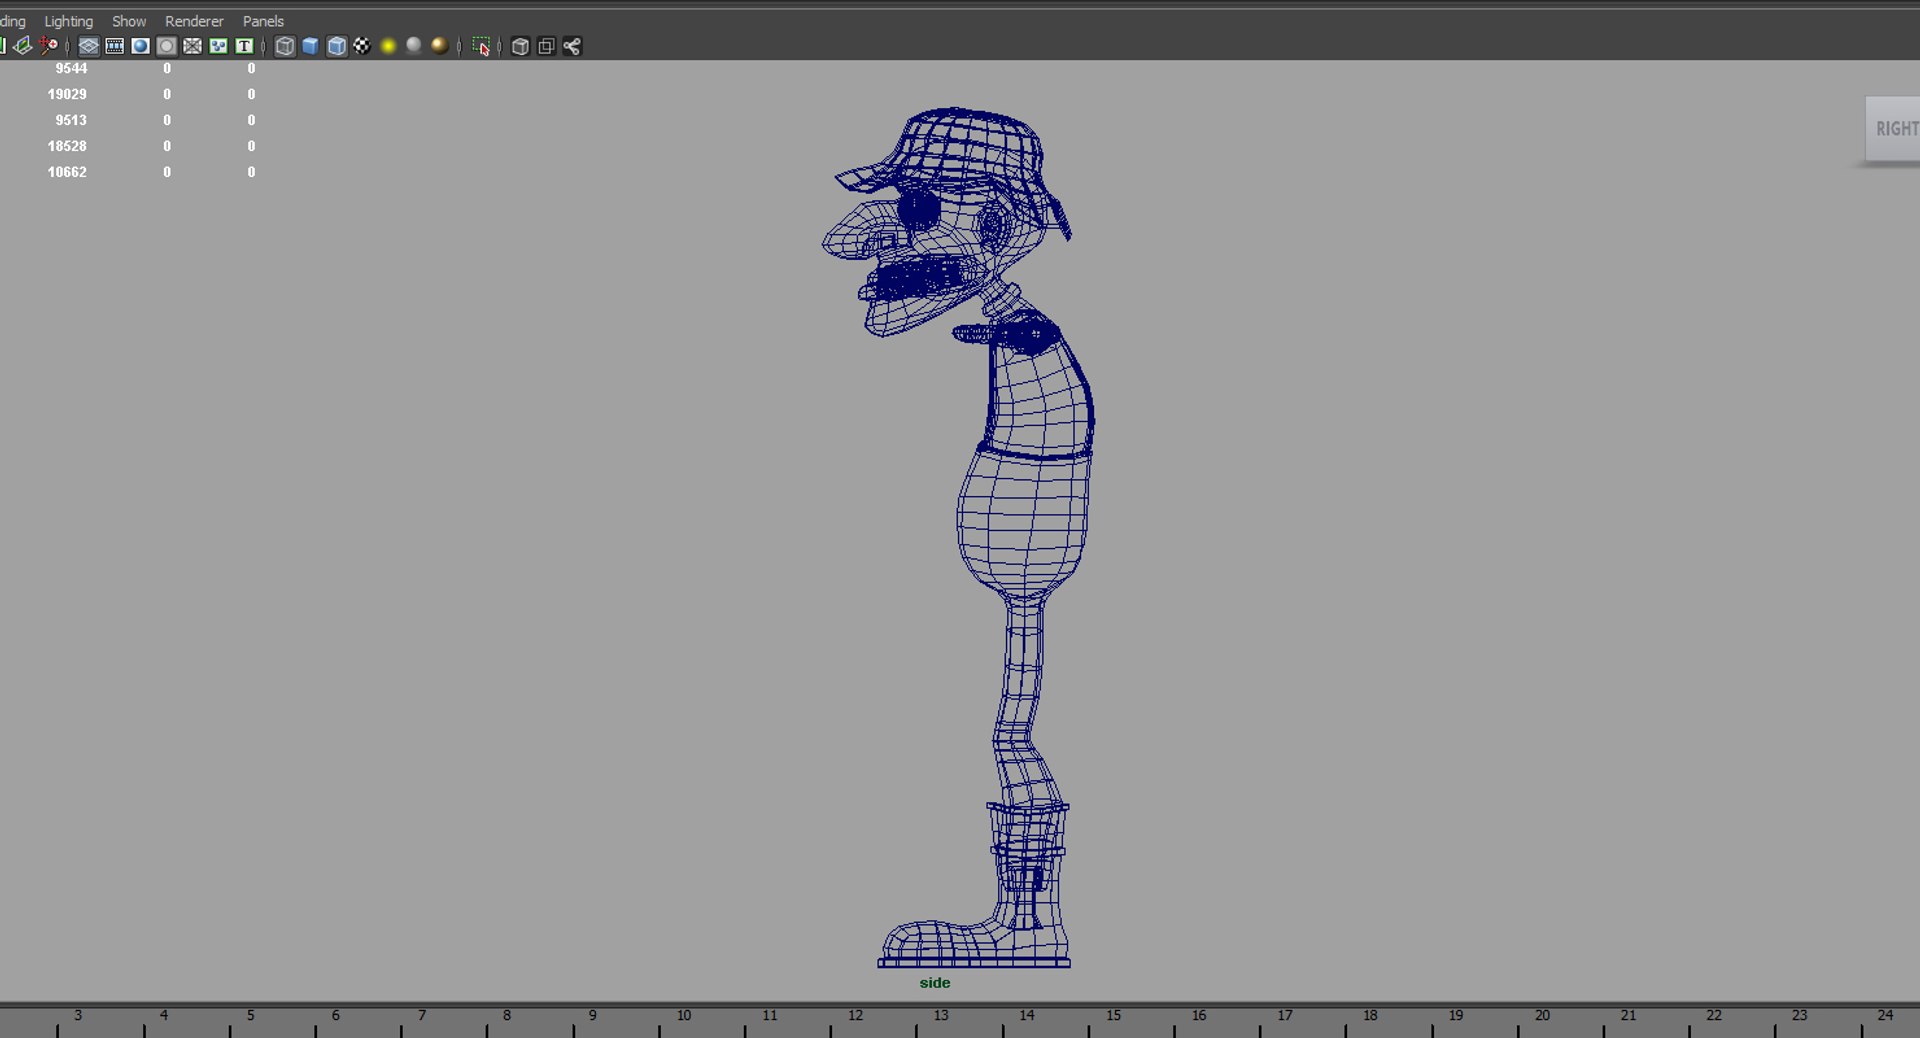Click the 'side' camera label
This screenshot has height=1038, width=1920.
click(935, 983)
